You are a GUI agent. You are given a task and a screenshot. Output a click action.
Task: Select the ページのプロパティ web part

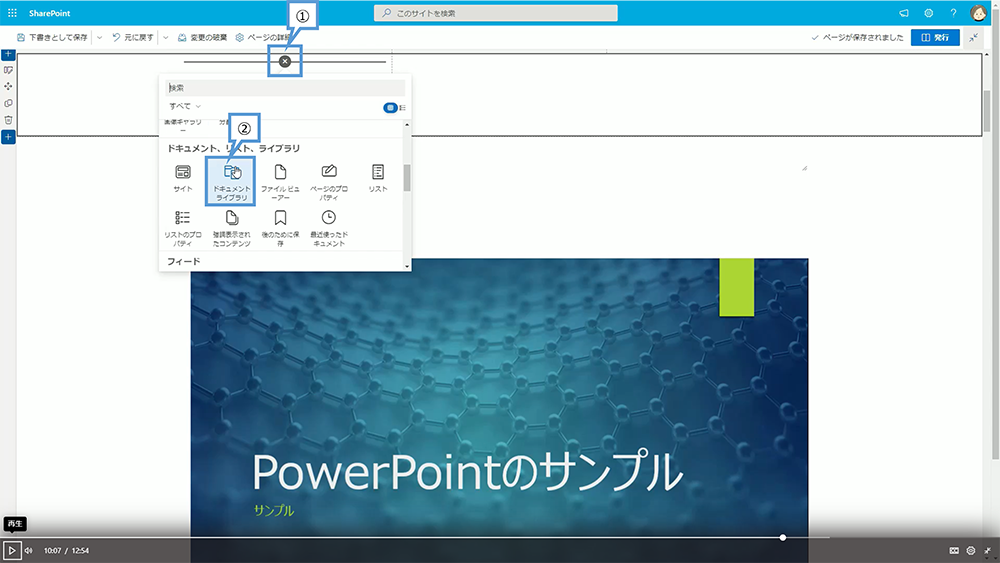click(x=329, y=182)
